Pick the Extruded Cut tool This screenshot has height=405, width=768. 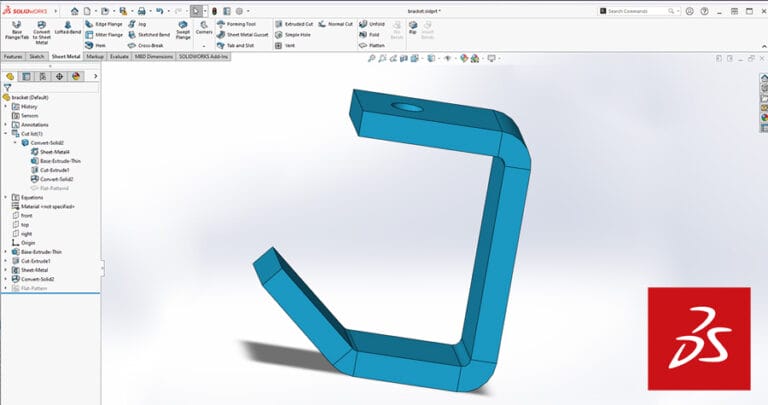click(295, 22)
